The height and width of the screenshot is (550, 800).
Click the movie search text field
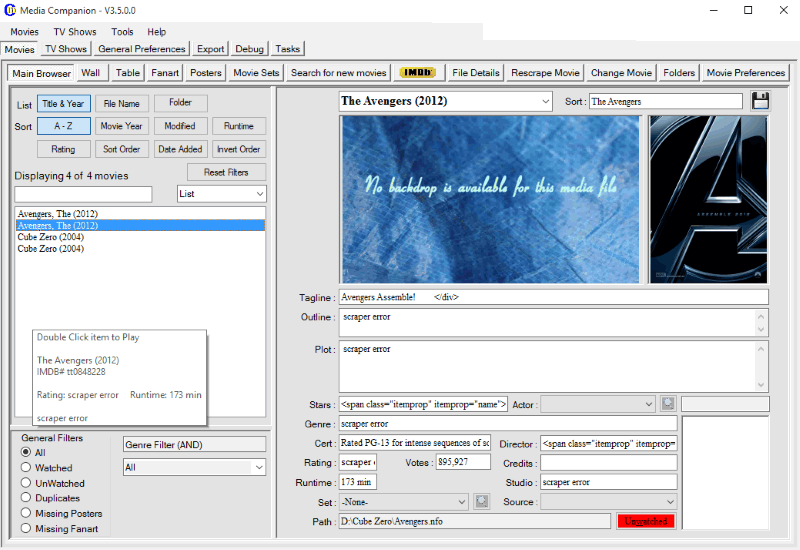[x=83, y=194]
